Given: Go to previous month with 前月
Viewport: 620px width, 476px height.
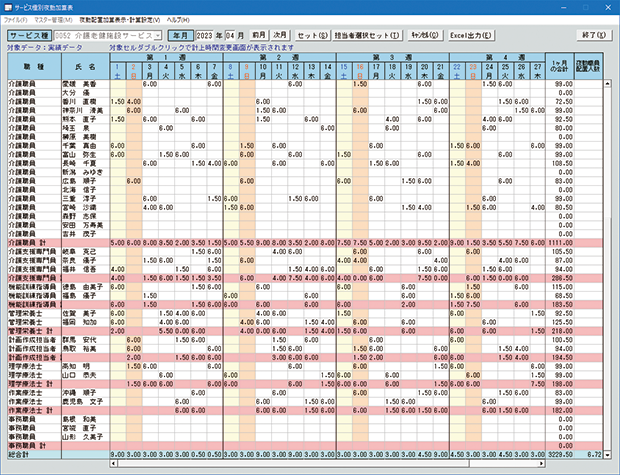Looking at the screenshot, I should tap(259, 35).
